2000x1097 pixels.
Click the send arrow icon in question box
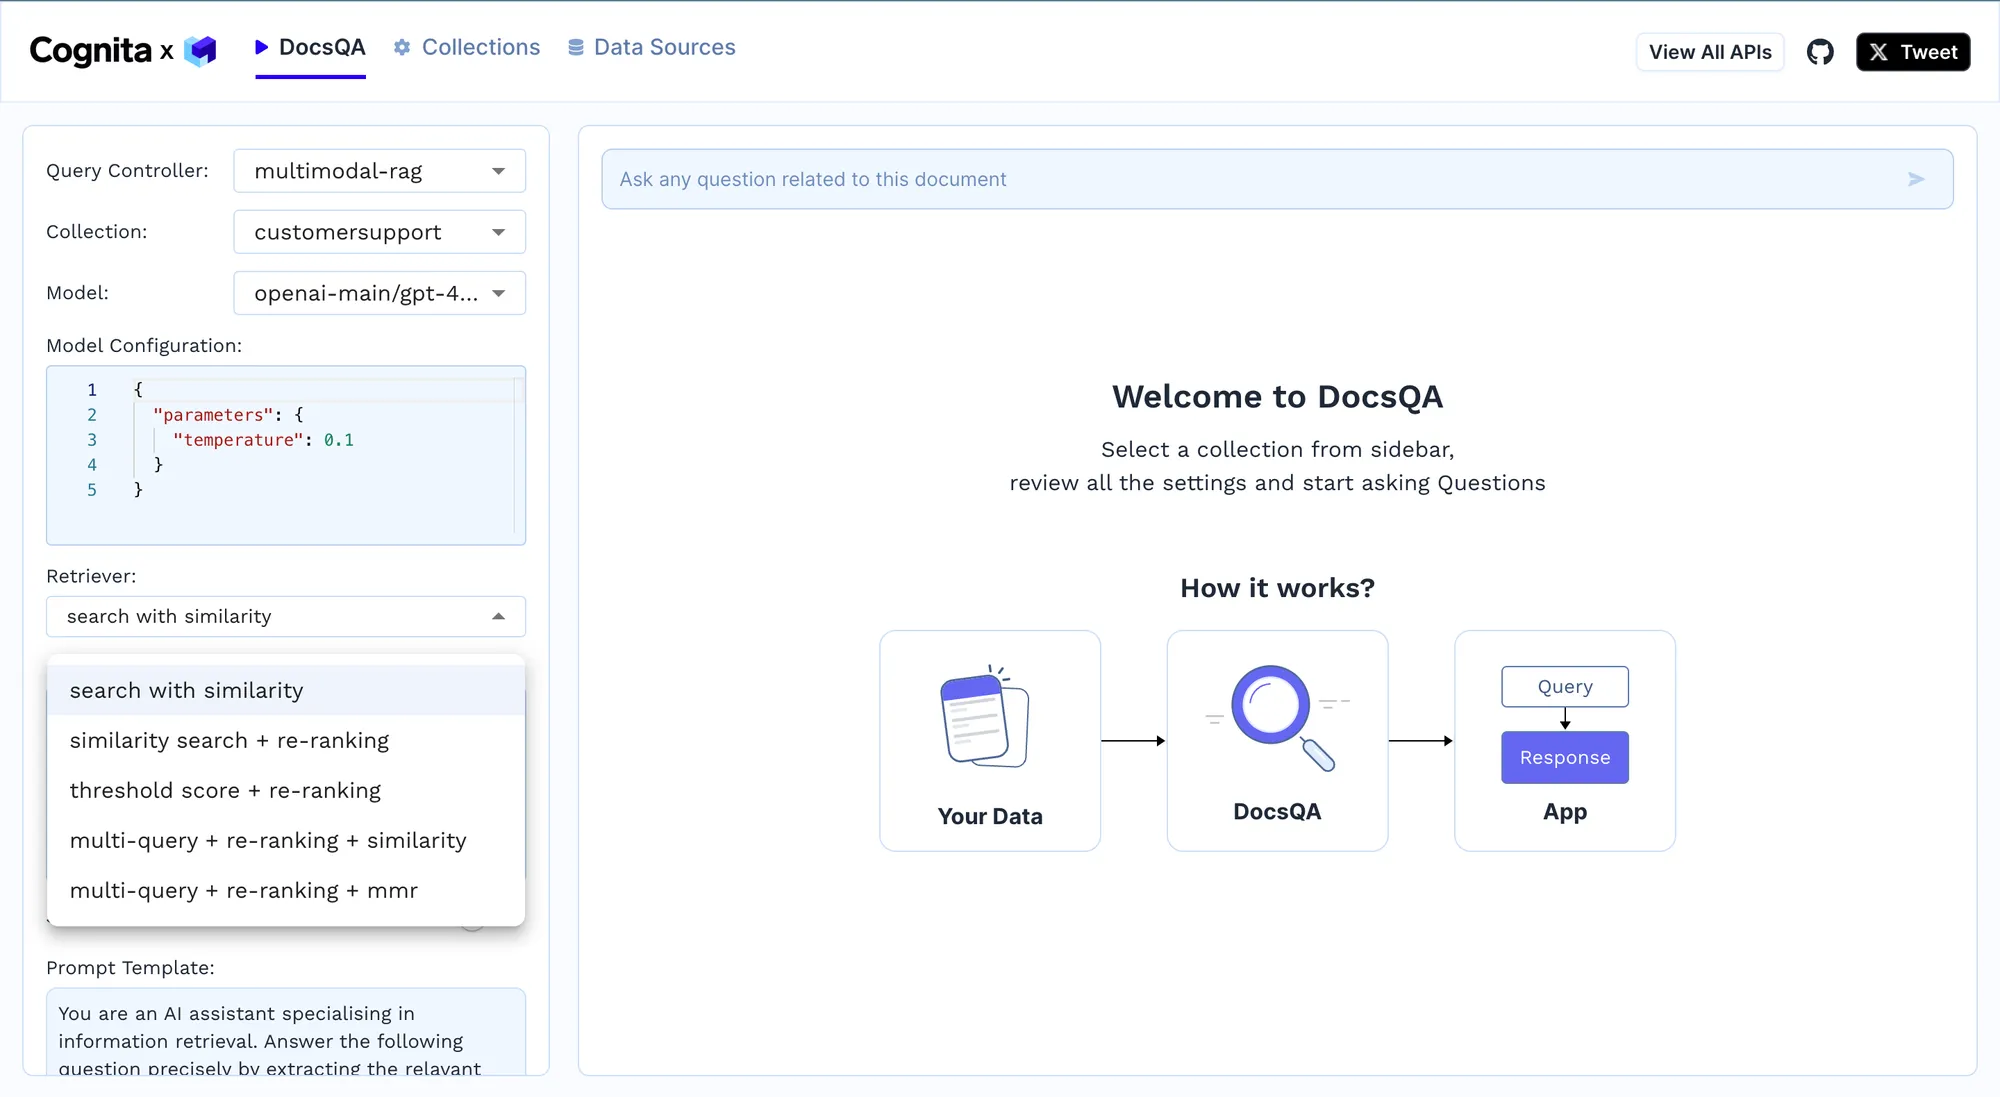tap(1915, 179)
